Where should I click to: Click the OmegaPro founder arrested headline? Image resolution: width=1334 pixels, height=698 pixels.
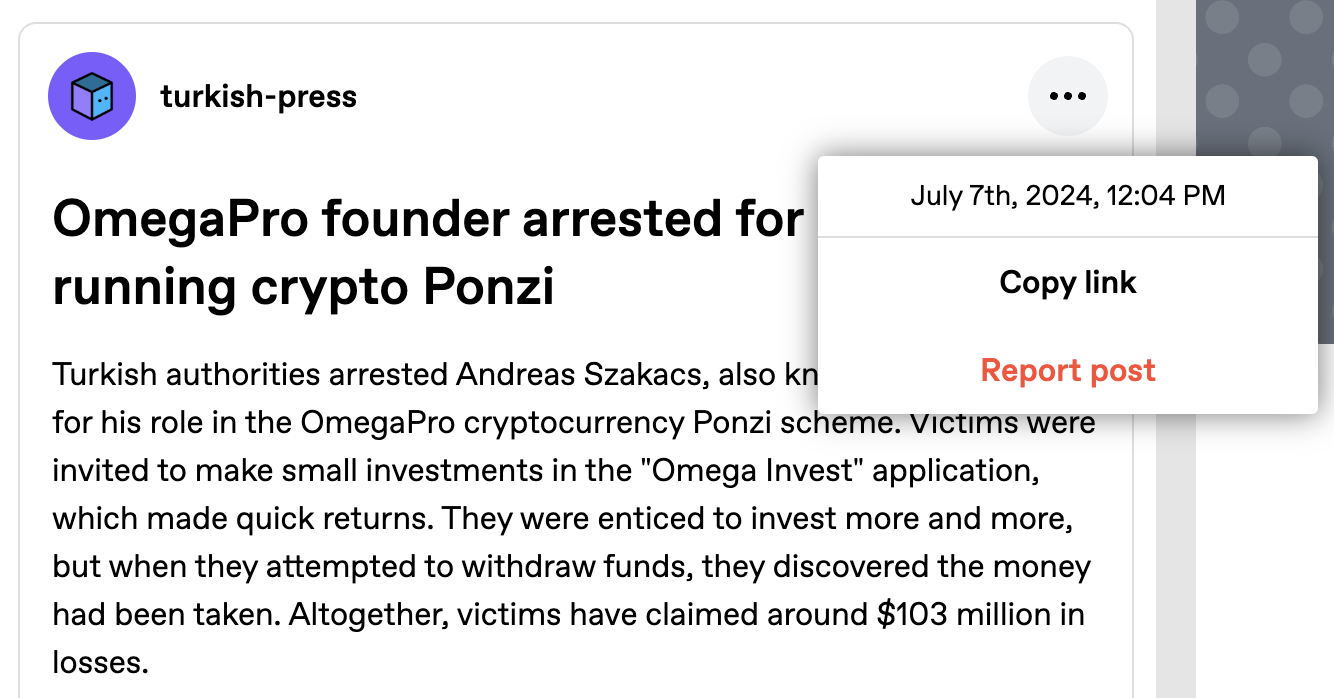400,250
